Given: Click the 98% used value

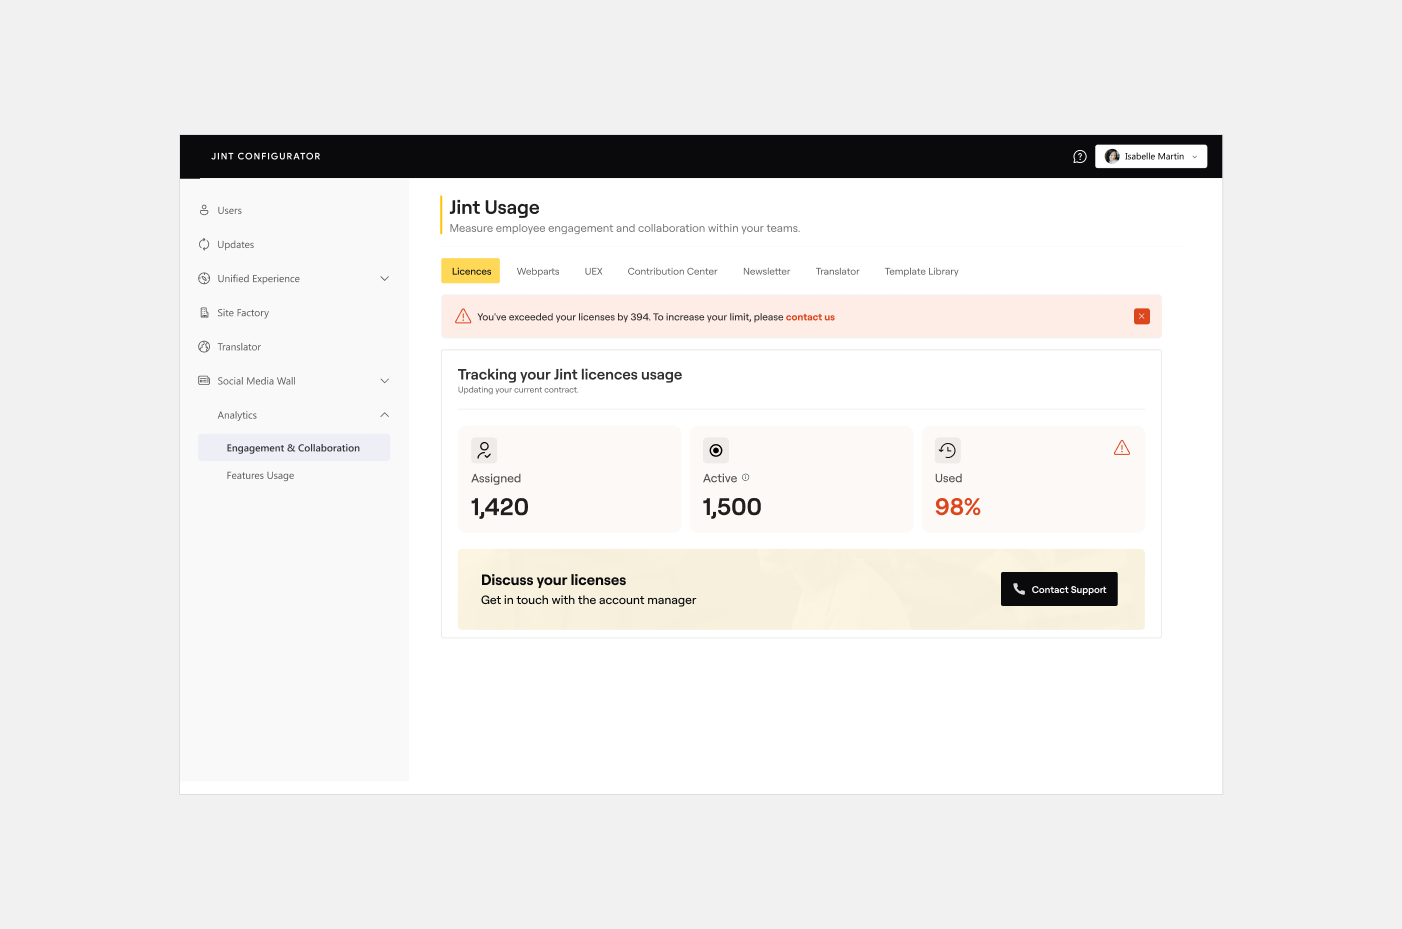Looking at the screenshot, I should (958, 507).
